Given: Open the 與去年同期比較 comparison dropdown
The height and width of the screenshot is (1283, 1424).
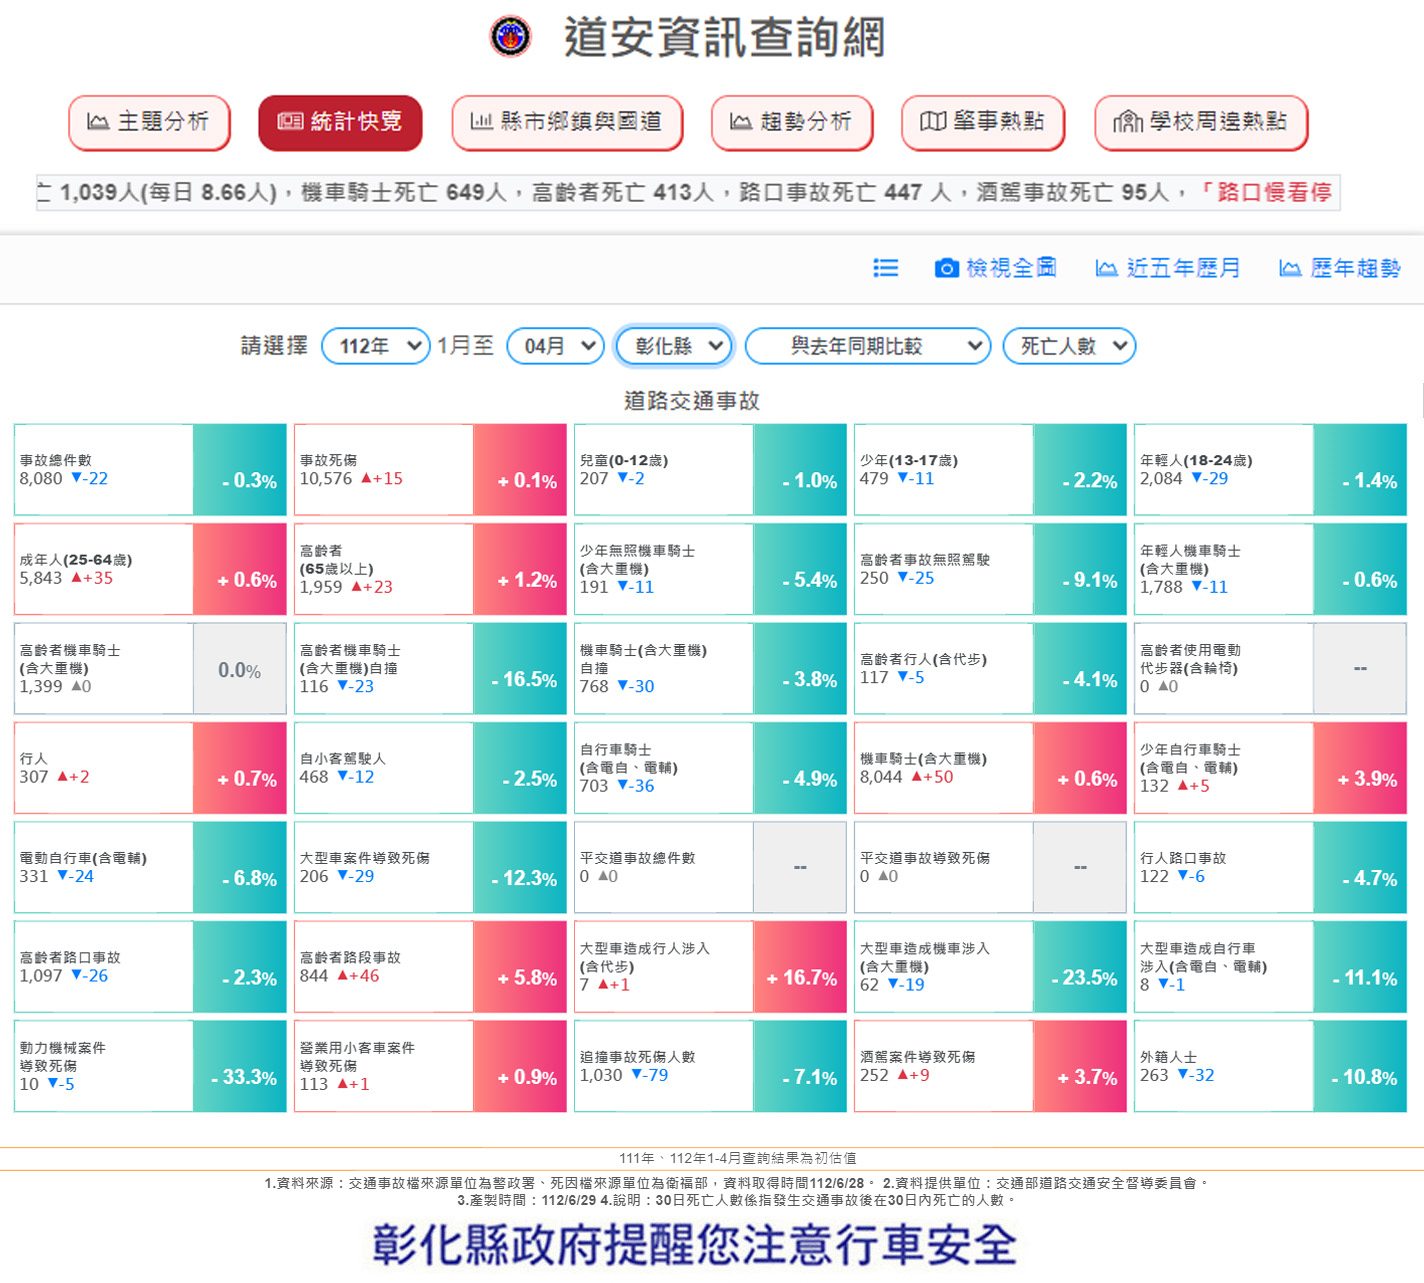Looking at the screenshot, I should point(867,346).
